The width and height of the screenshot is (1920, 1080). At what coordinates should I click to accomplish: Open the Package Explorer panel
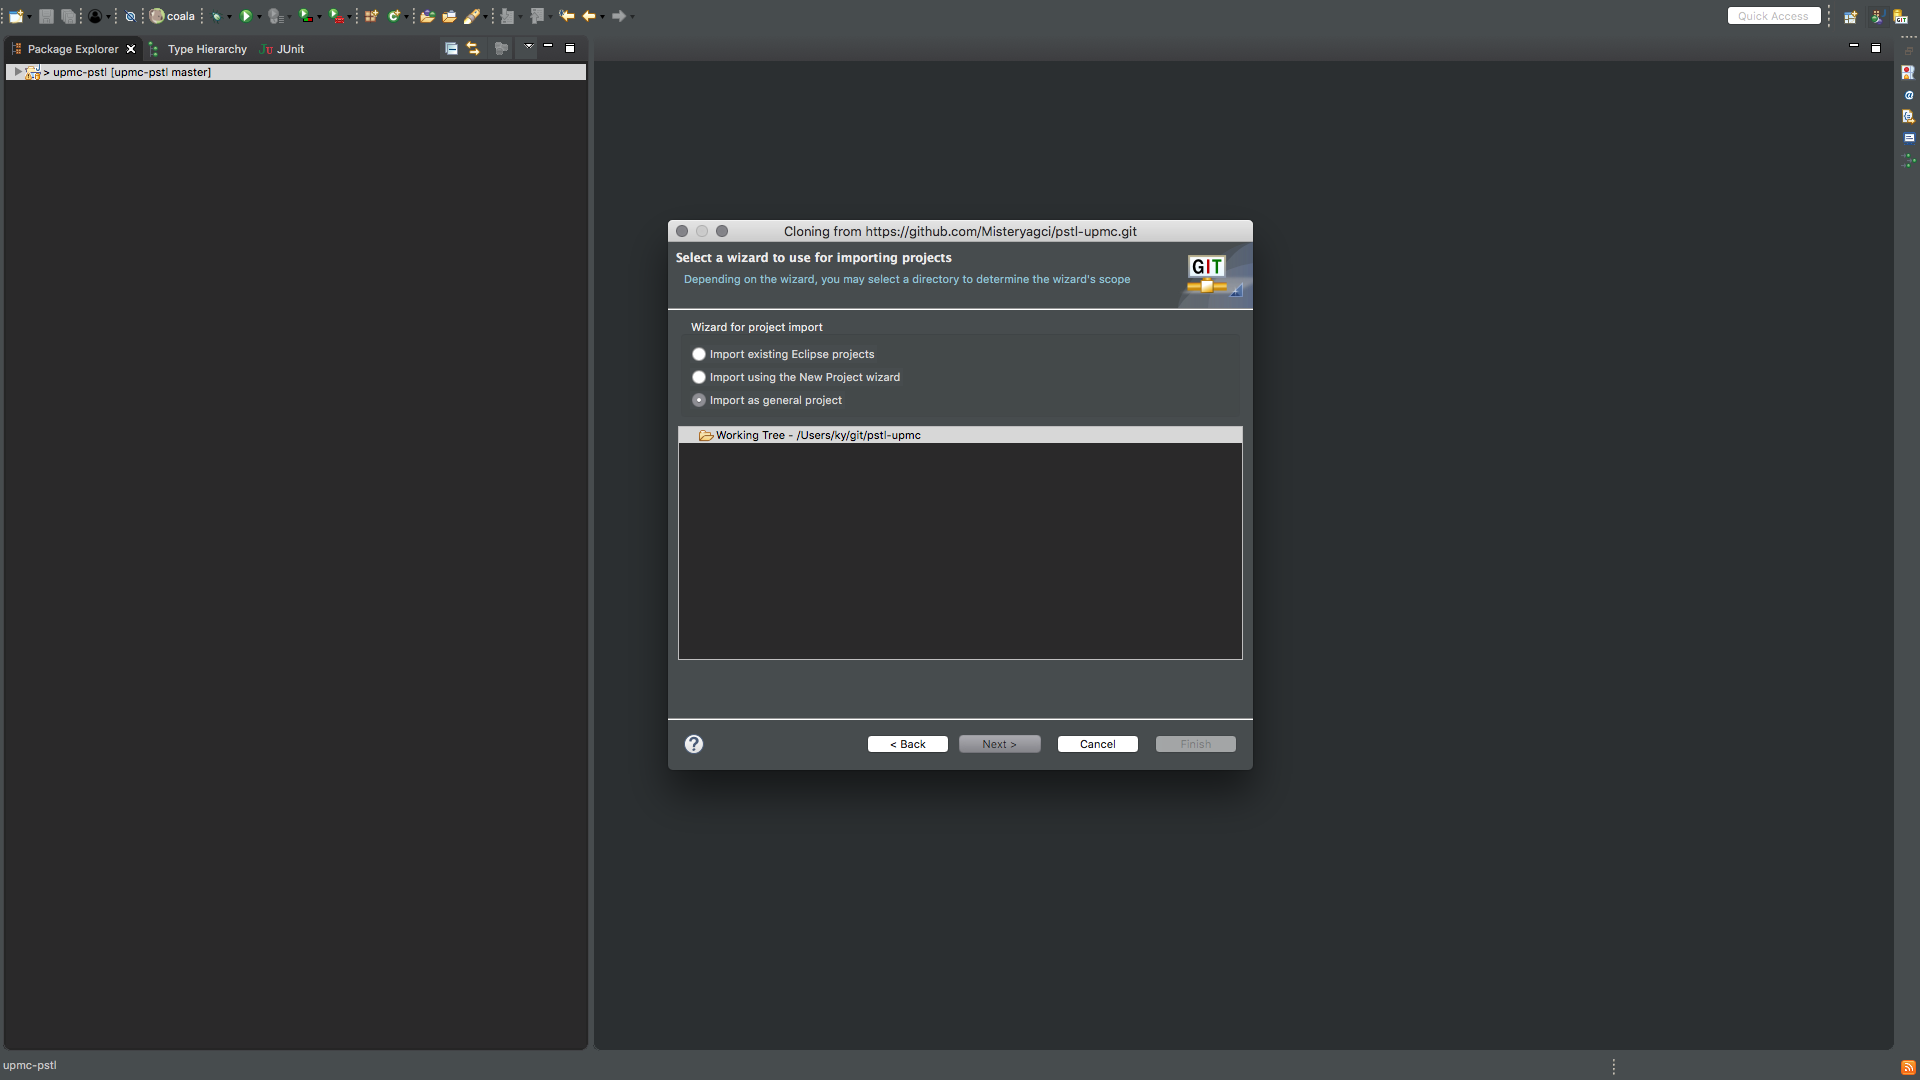click(74, 49)
